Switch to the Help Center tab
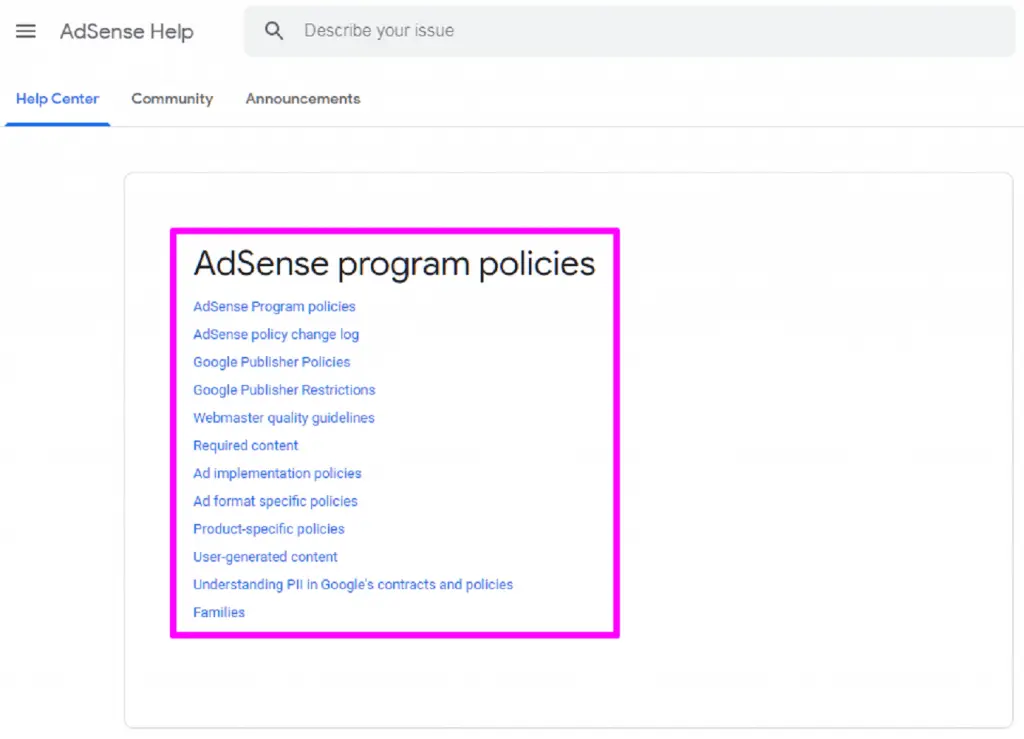1024x739 pixels. pos(57,99)
